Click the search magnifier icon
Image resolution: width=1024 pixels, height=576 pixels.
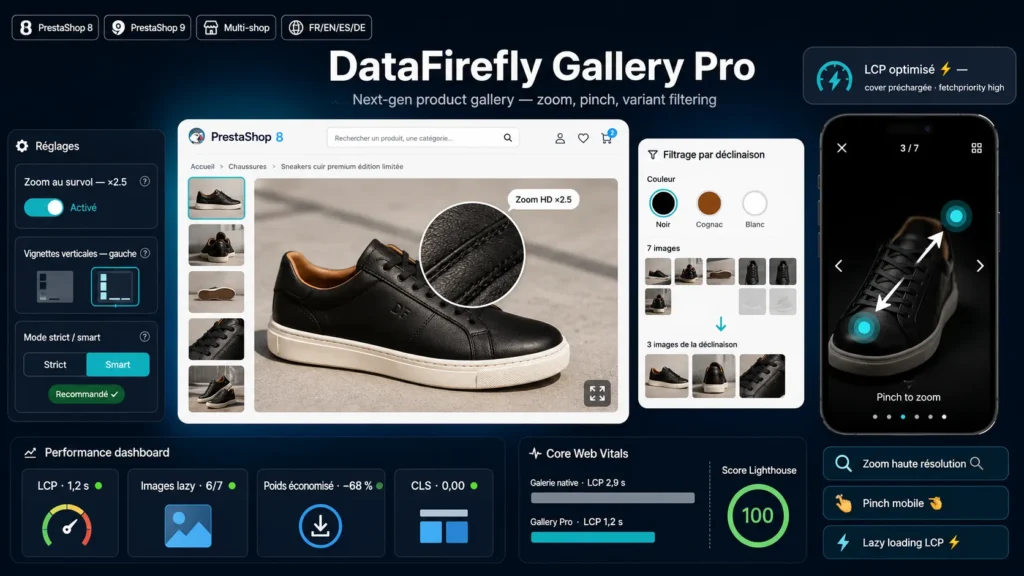click(507, 138)
